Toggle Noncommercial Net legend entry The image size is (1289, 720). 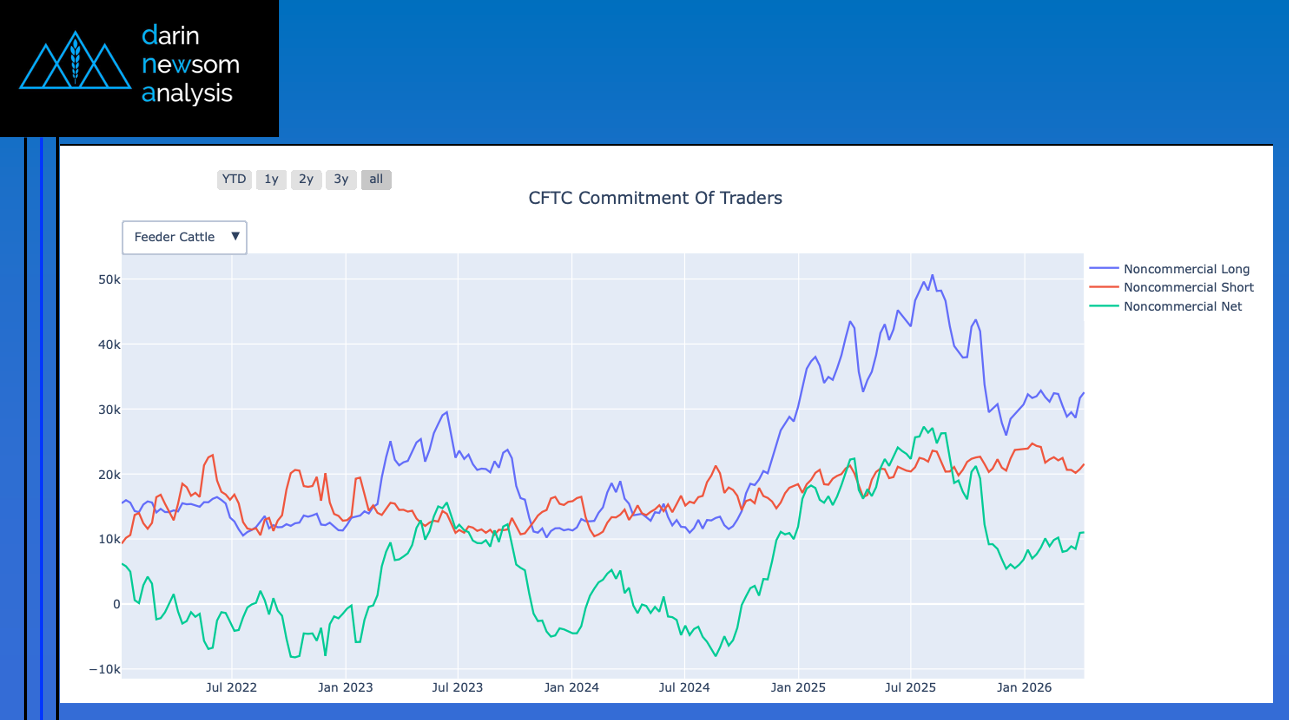(x=1182, y=307)
